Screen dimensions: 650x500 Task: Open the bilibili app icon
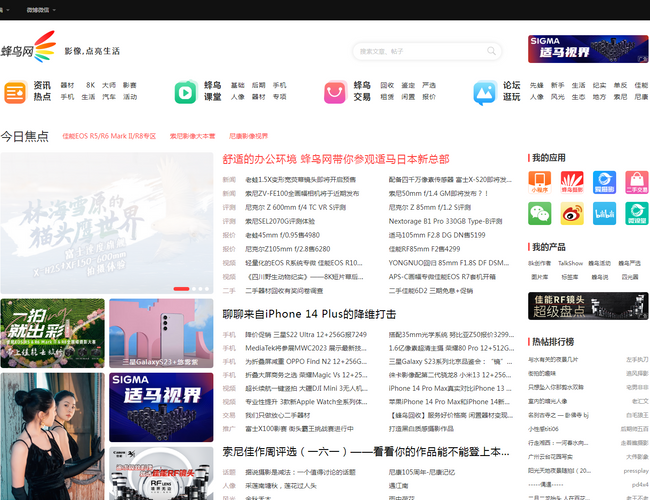pyautogui.click(x=604, y=214)
